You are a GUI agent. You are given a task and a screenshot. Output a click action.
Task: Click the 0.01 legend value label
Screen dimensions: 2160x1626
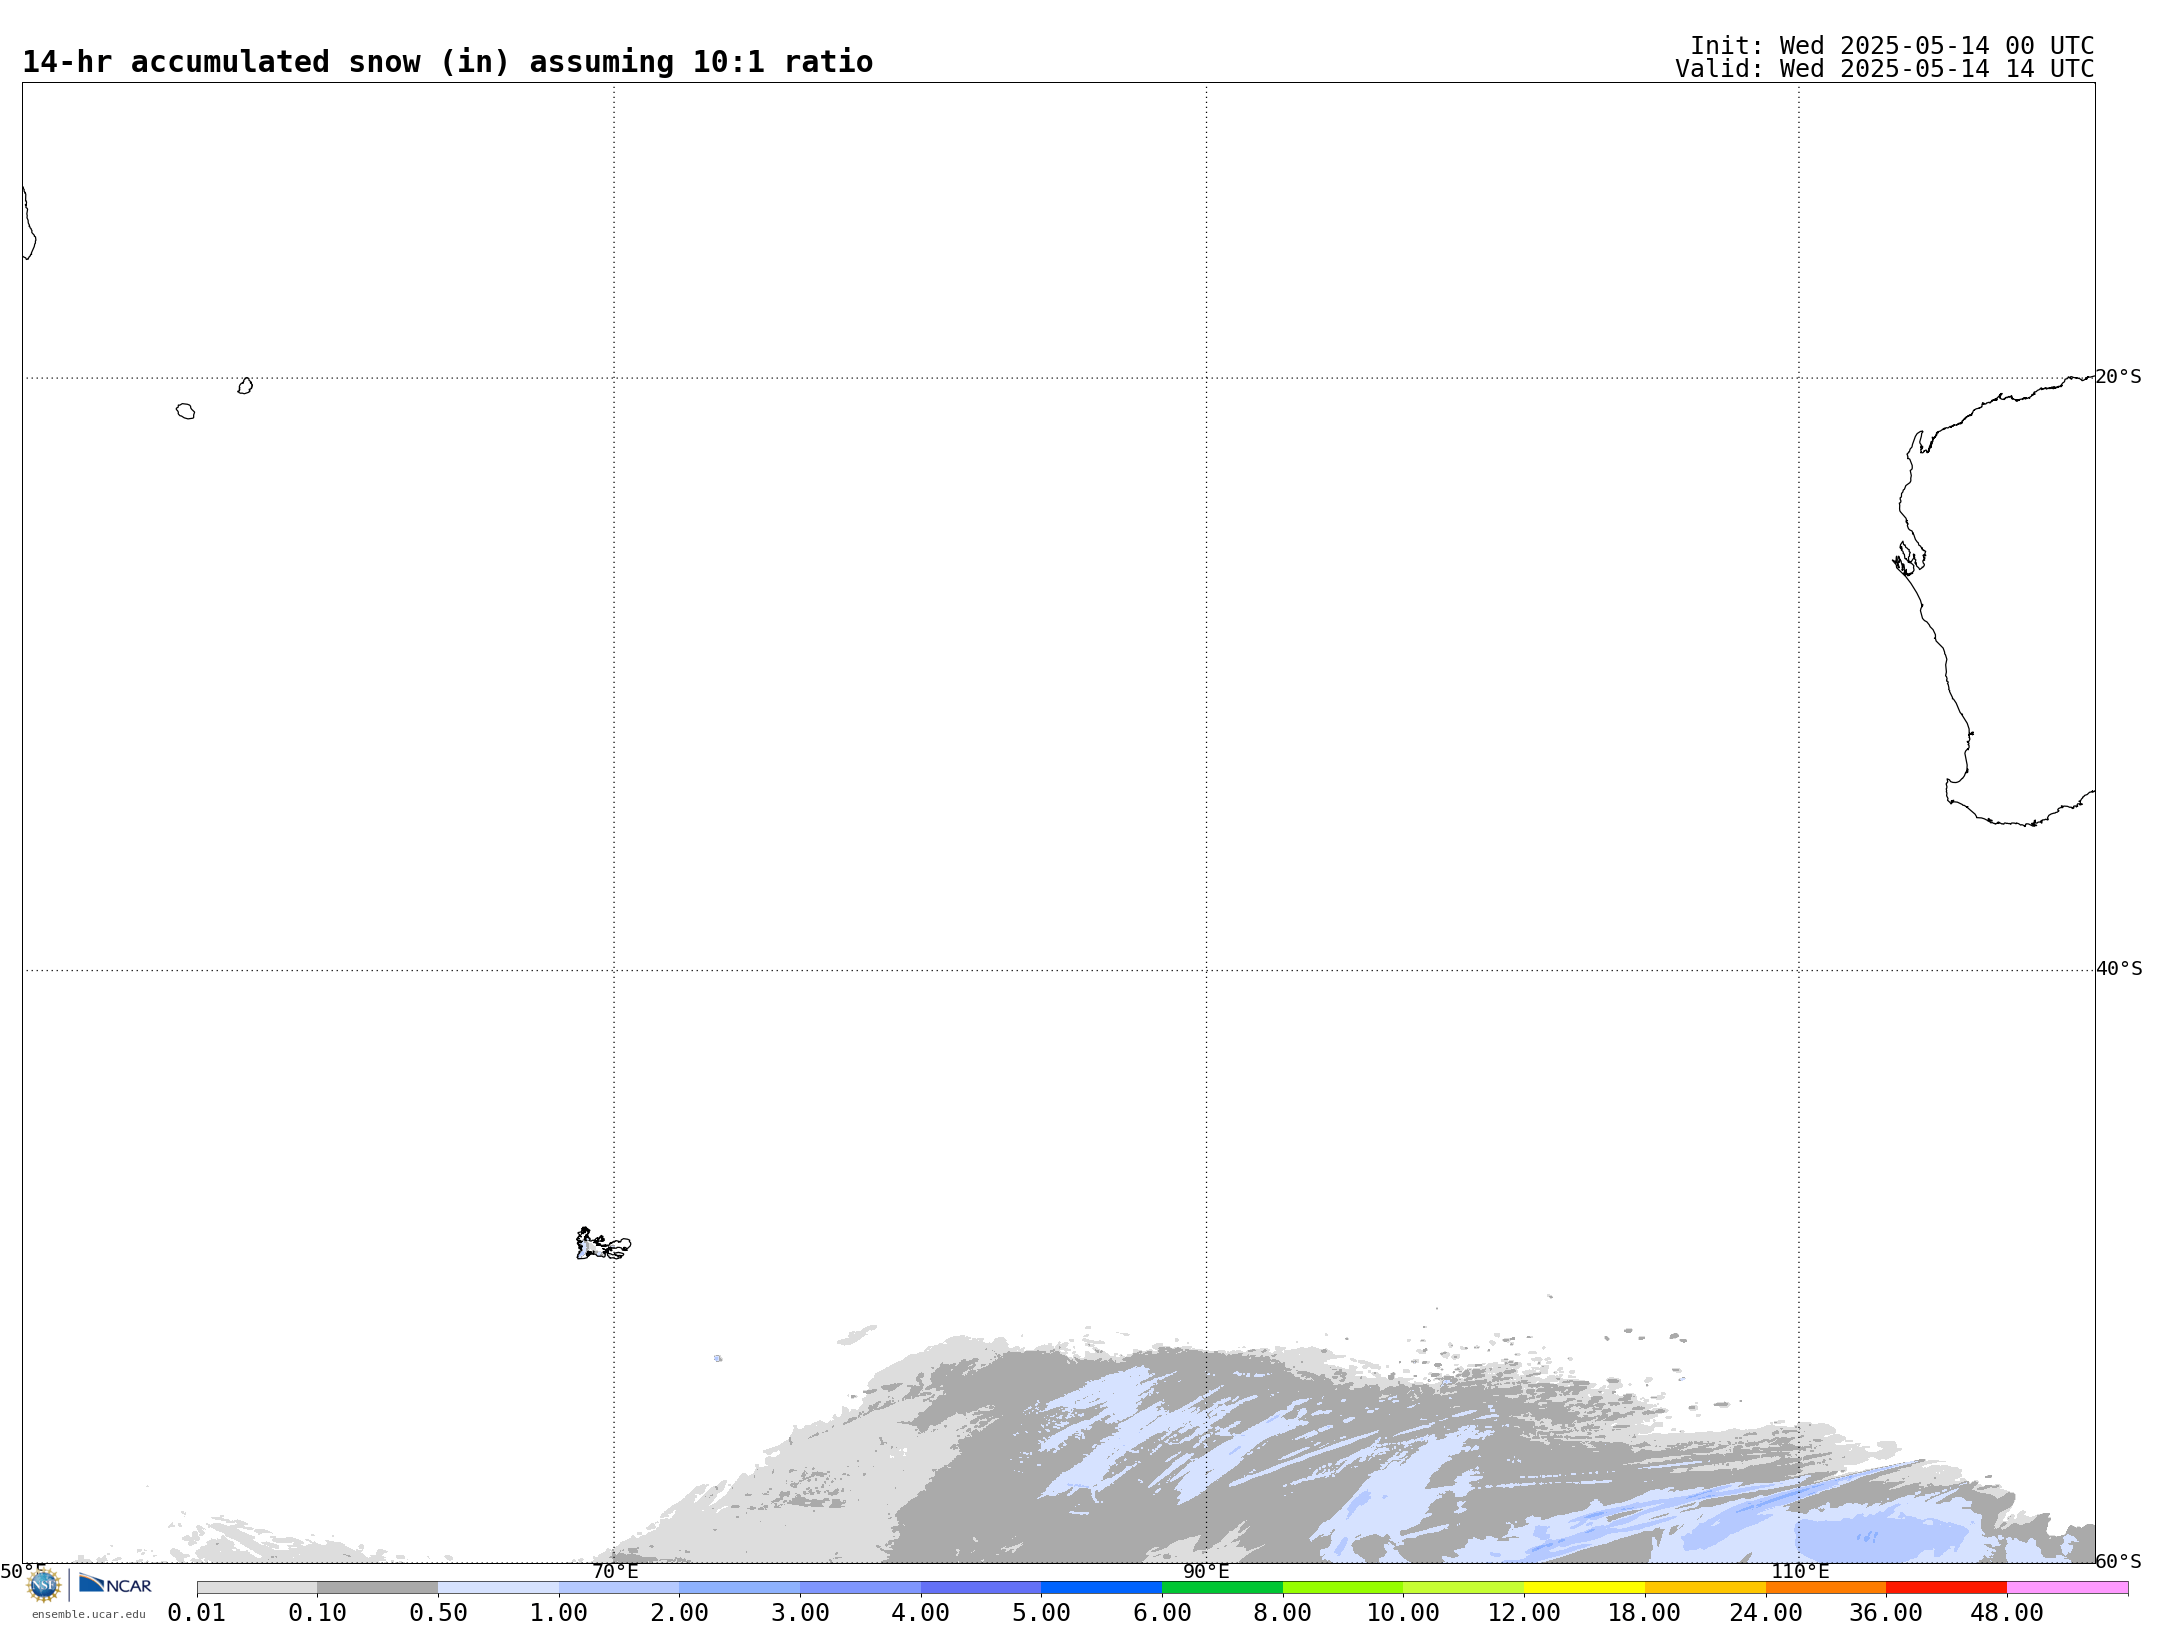point(196,1613)
